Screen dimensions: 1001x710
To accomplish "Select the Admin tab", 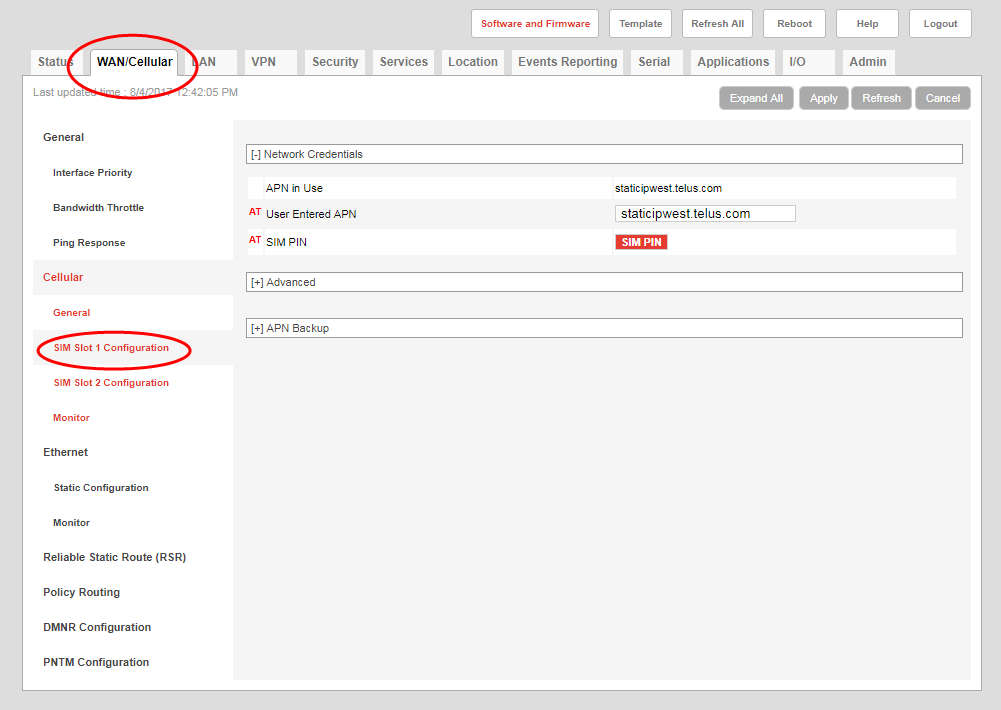I will tap(867, 62).
